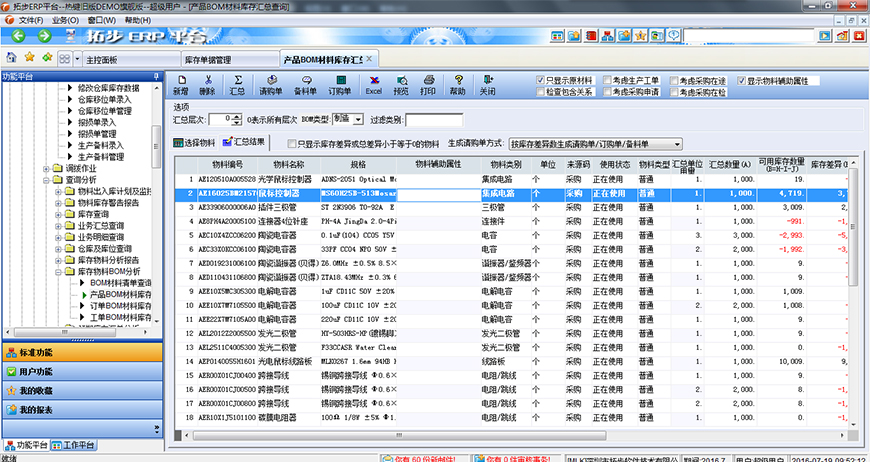Enable 考虑生产工单 checkbox
Image resolution: width=870 pixels, height=462 pixels.
click(608, 79)
